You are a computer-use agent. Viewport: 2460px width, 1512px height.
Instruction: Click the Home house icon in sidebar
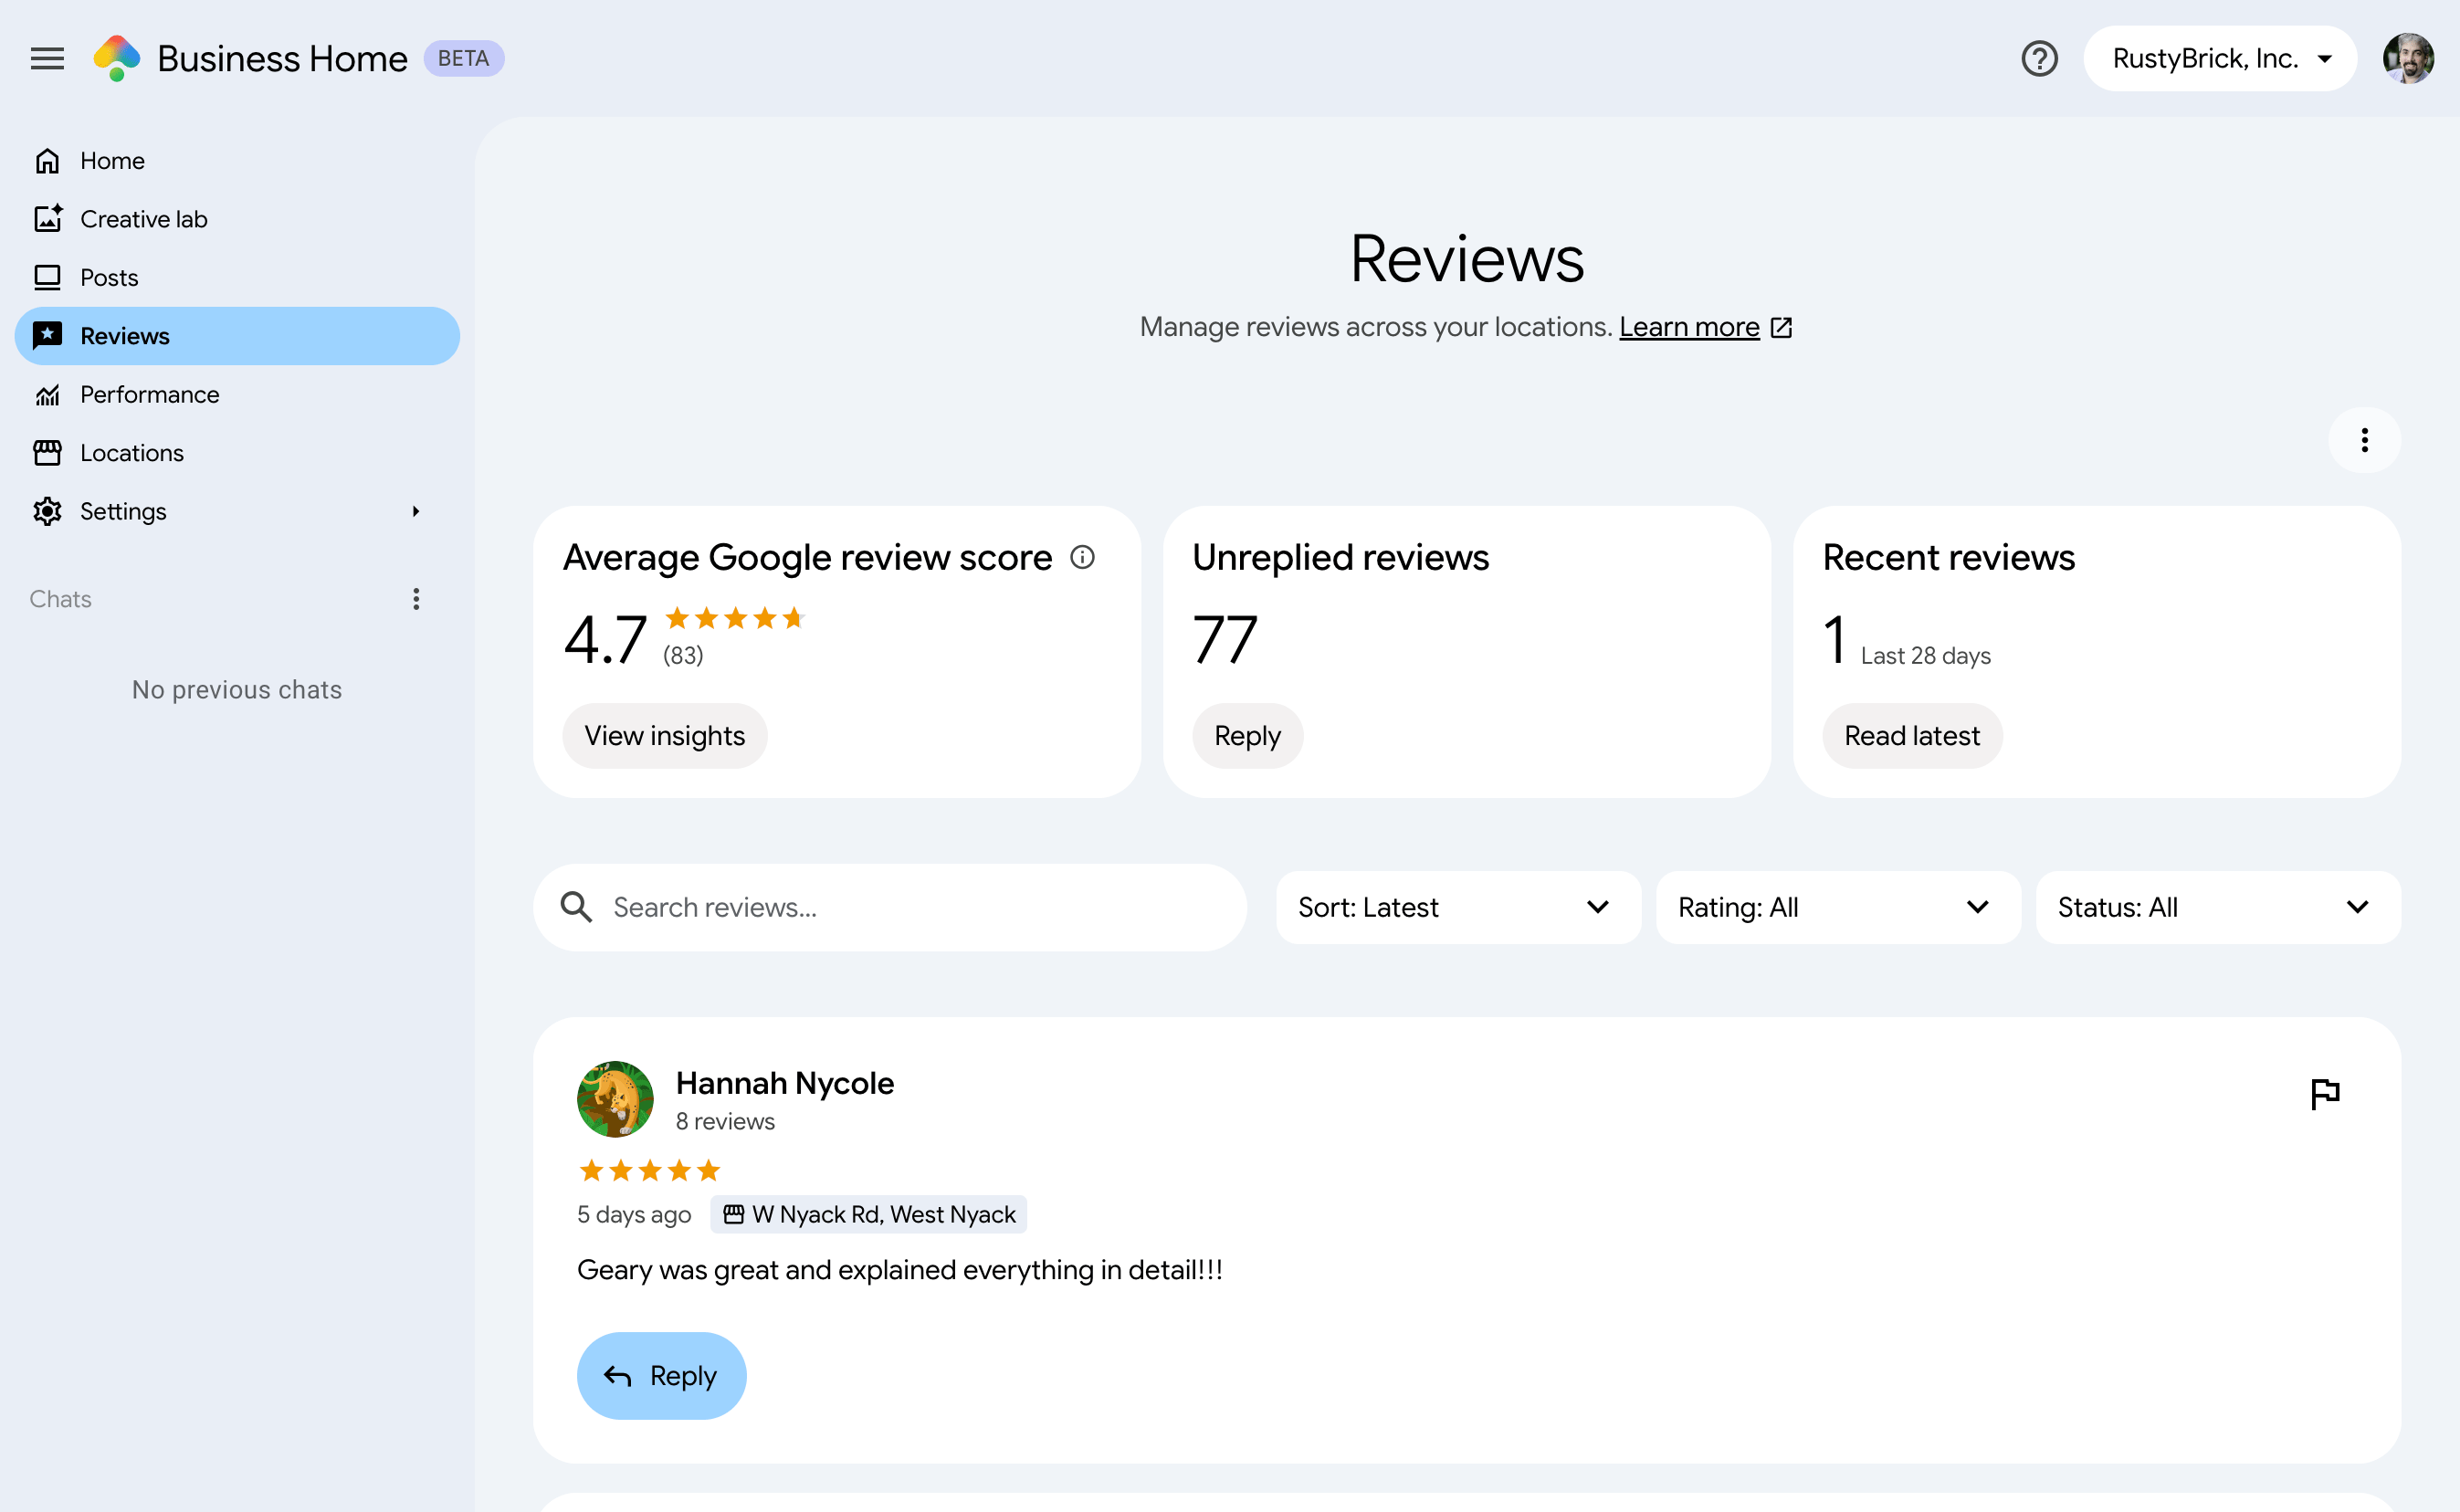click(x=47, y=161)
